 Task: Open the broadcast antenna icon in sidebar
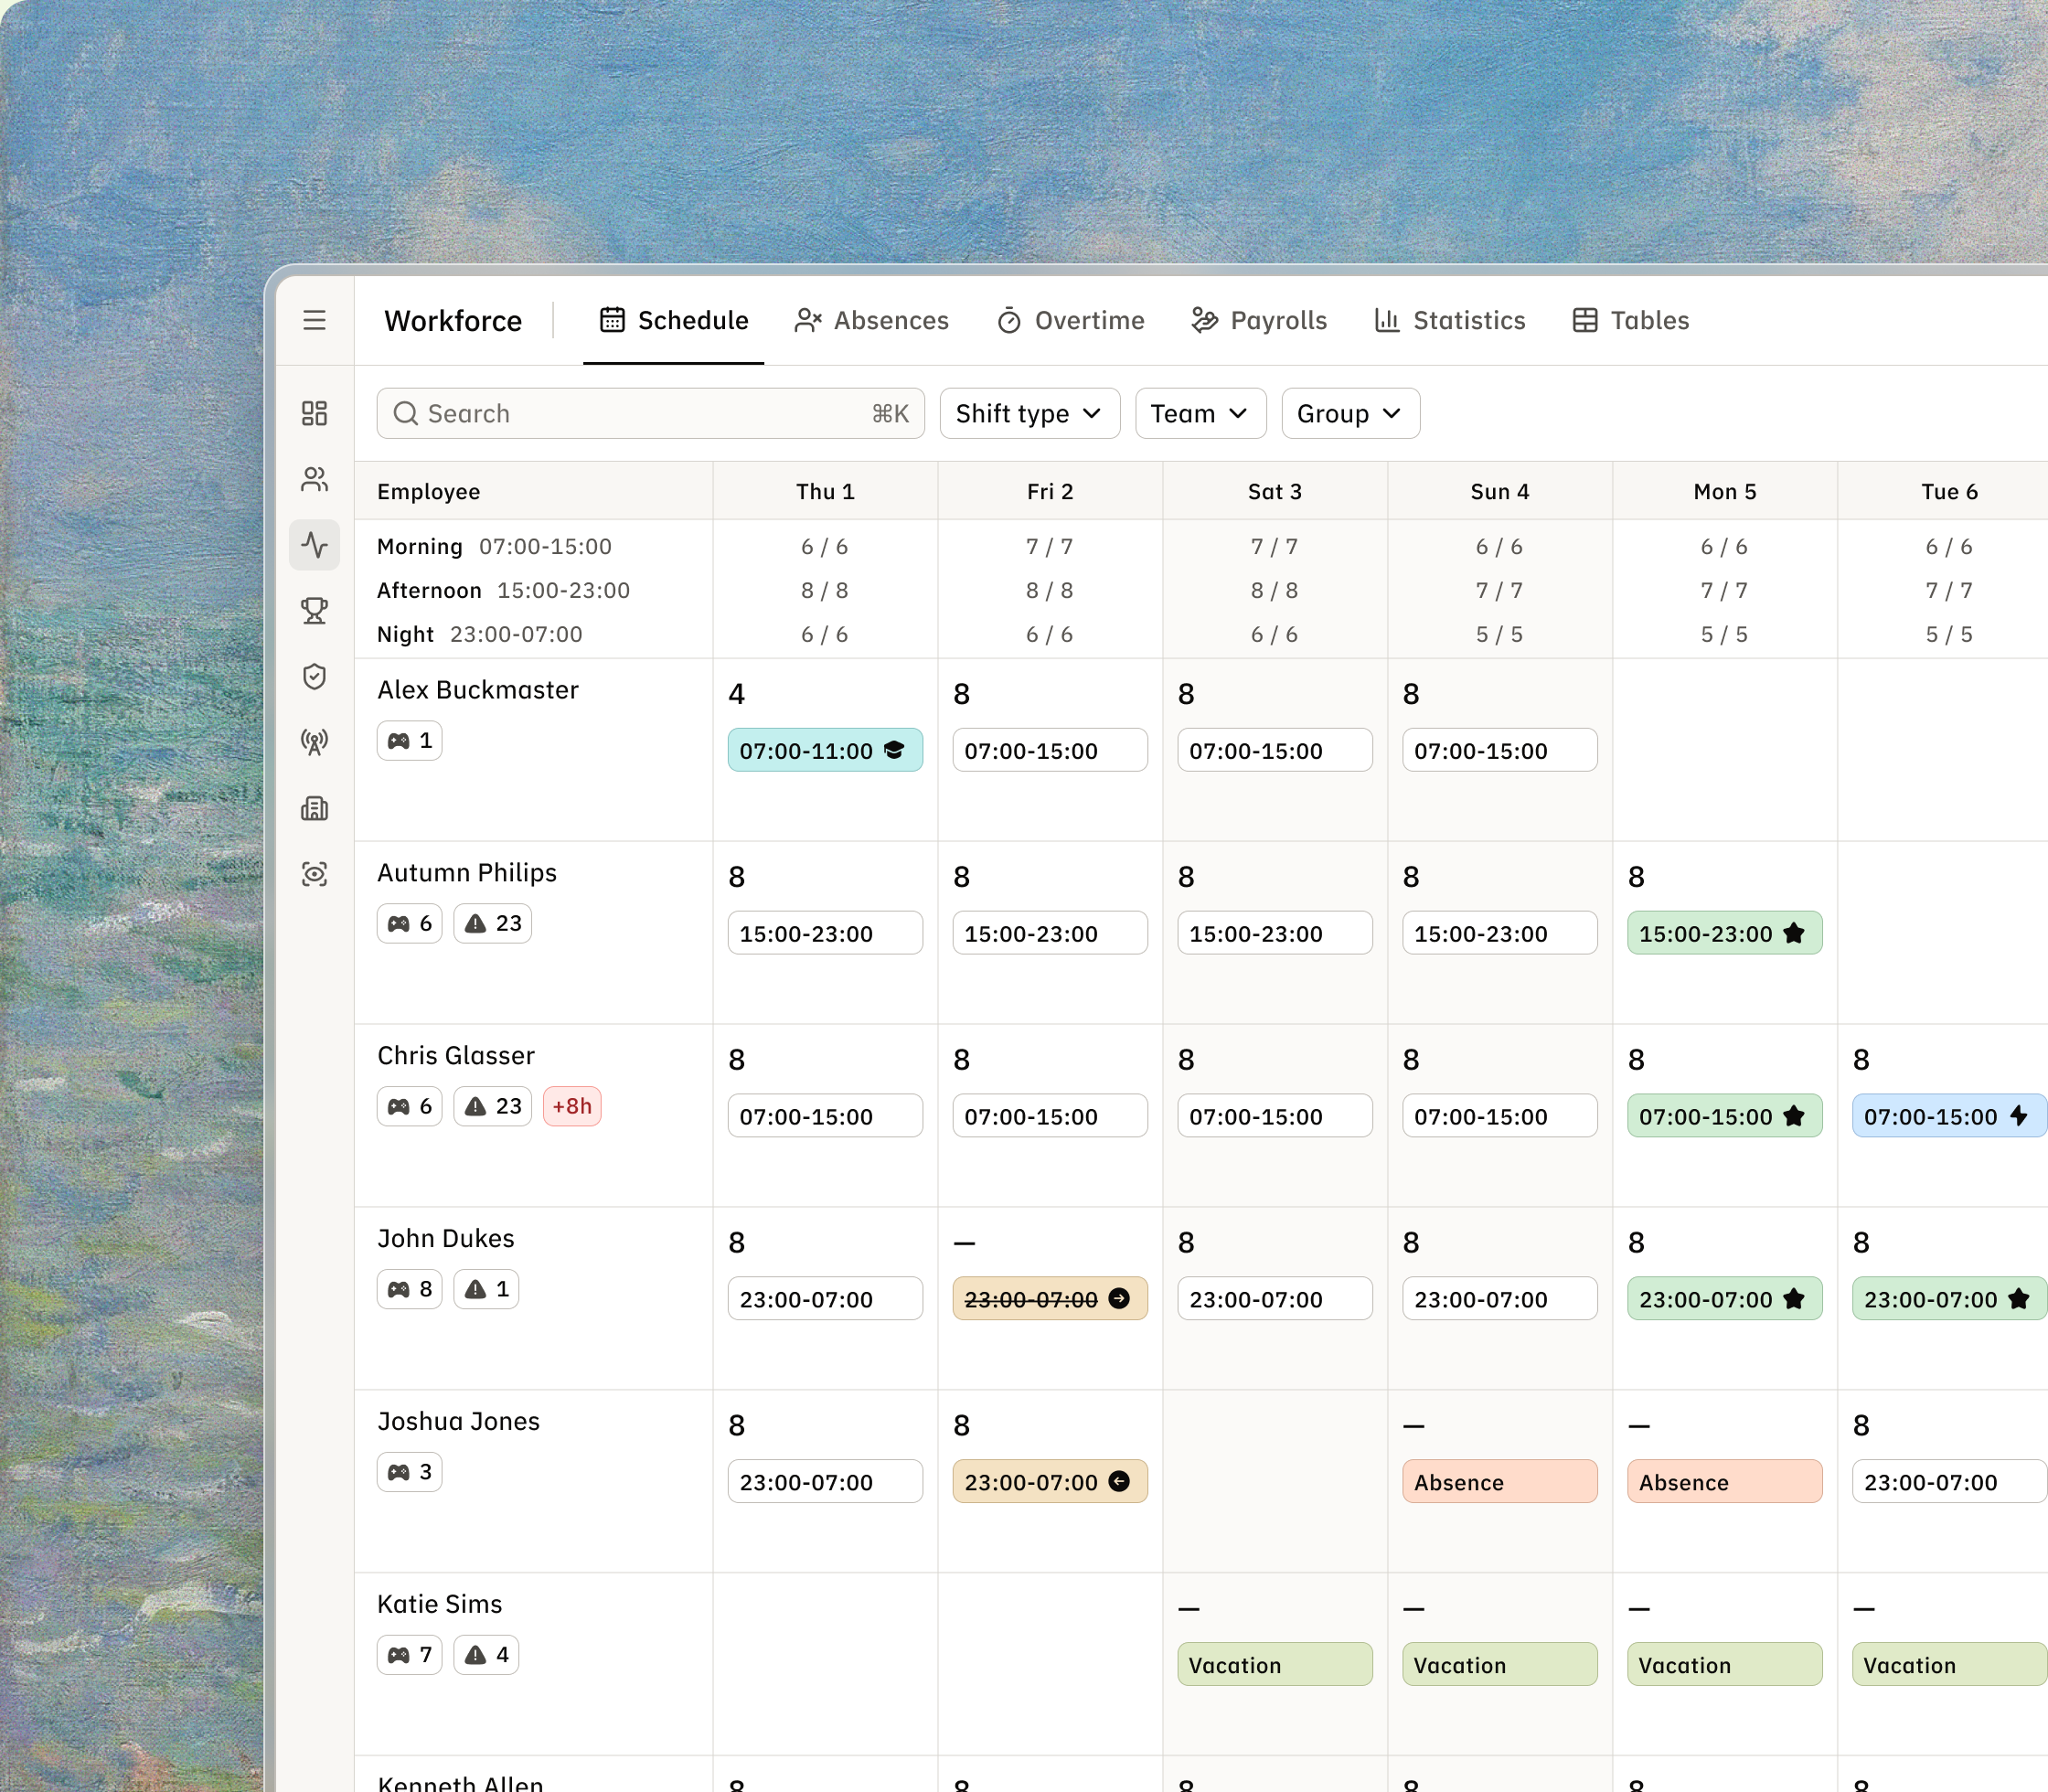(x=314, y=742)
